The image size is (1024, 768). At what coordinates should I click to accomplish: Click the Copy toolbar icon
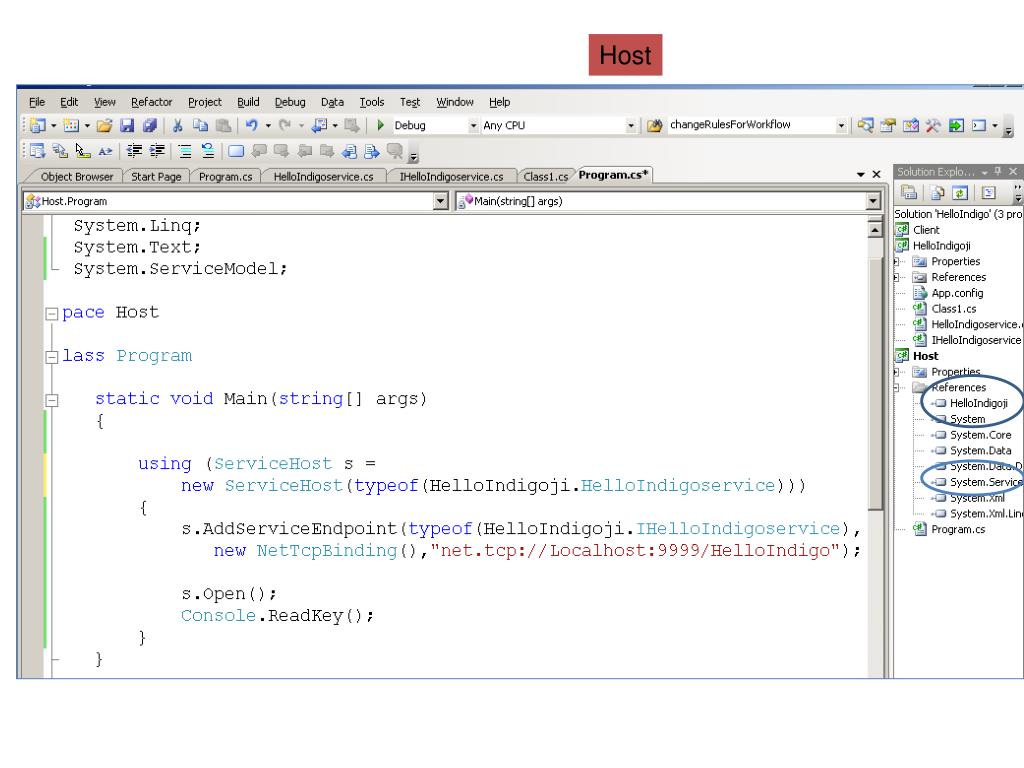point(200,125)
